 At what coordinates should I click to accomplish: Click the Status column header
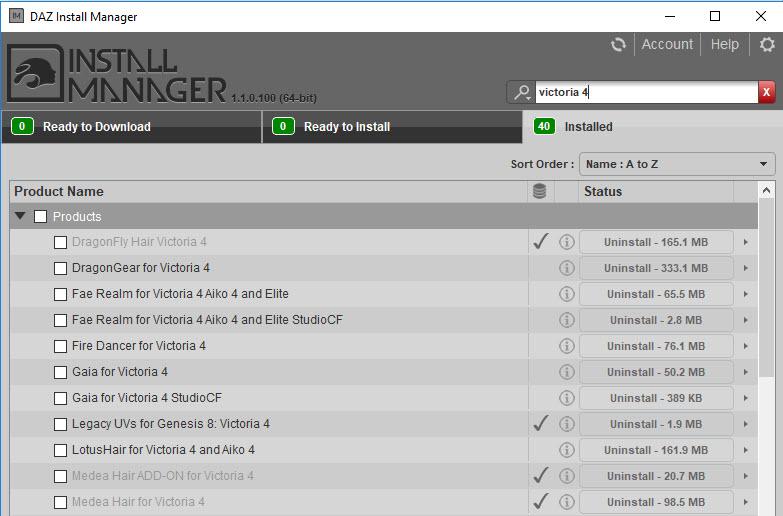pos(656,191)
